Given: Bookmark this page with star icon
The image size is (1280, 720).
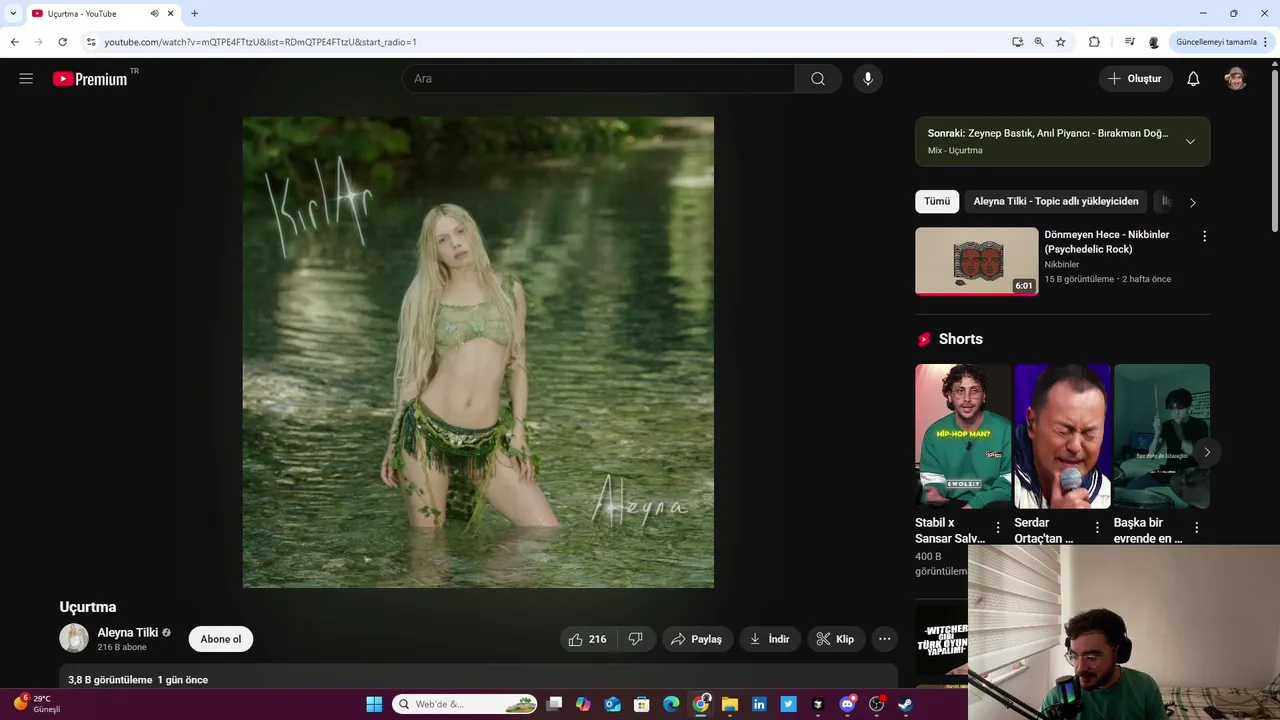Looking at the screenshot, I should click(1061, 42).
